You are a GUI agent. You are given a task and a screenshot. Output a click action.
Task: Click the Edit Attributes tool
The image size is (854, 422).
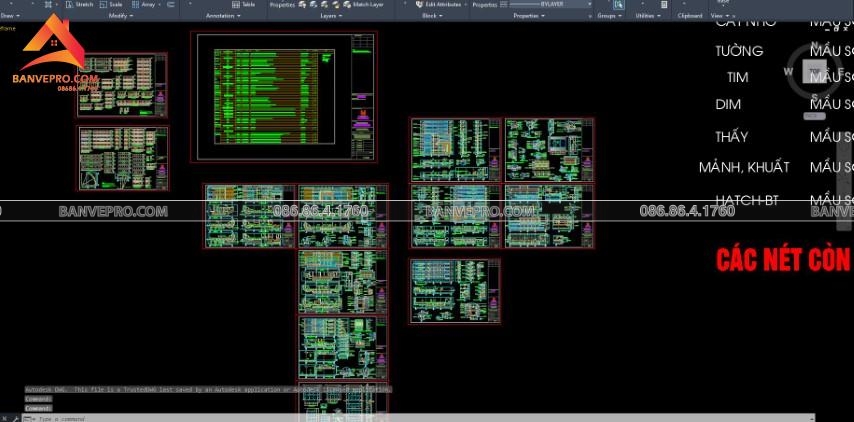coord(438,4)
